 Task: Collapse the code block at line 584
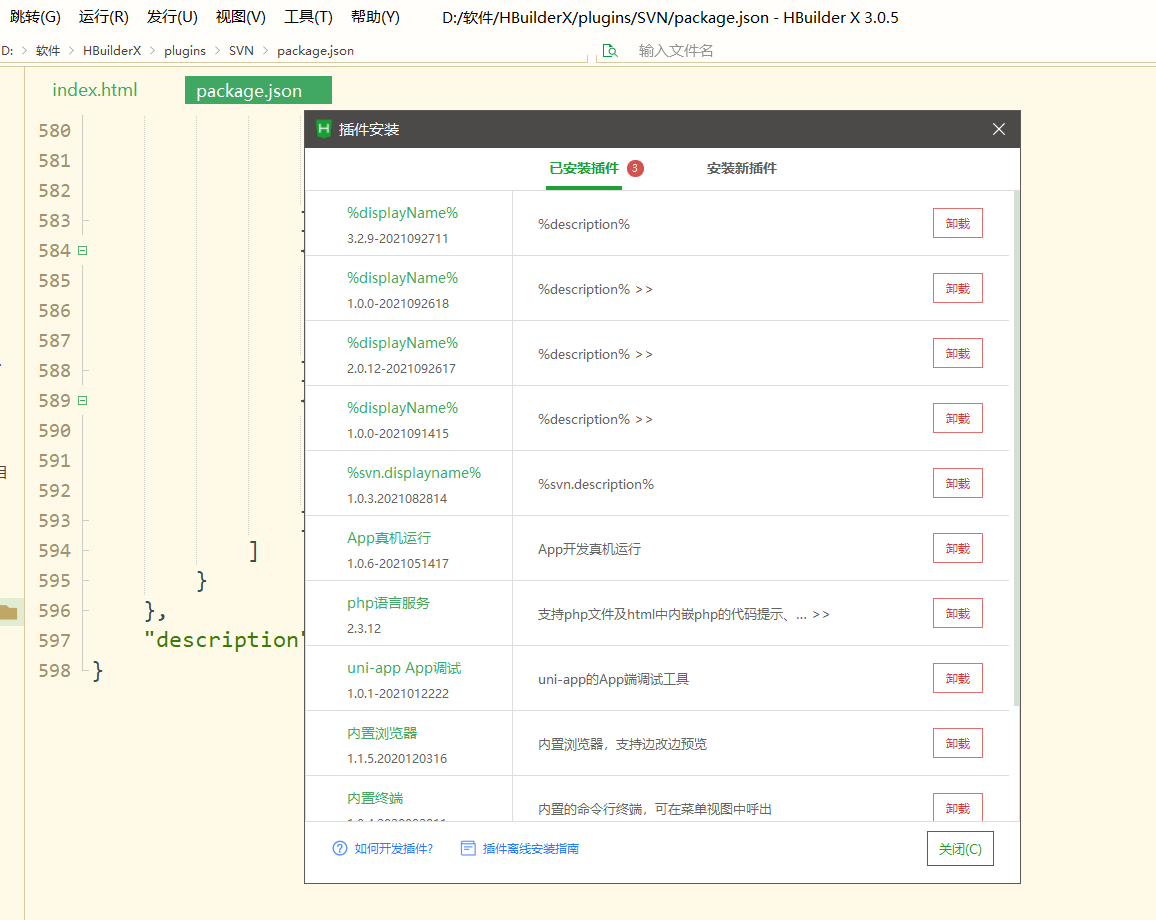(x=83, y=251)
